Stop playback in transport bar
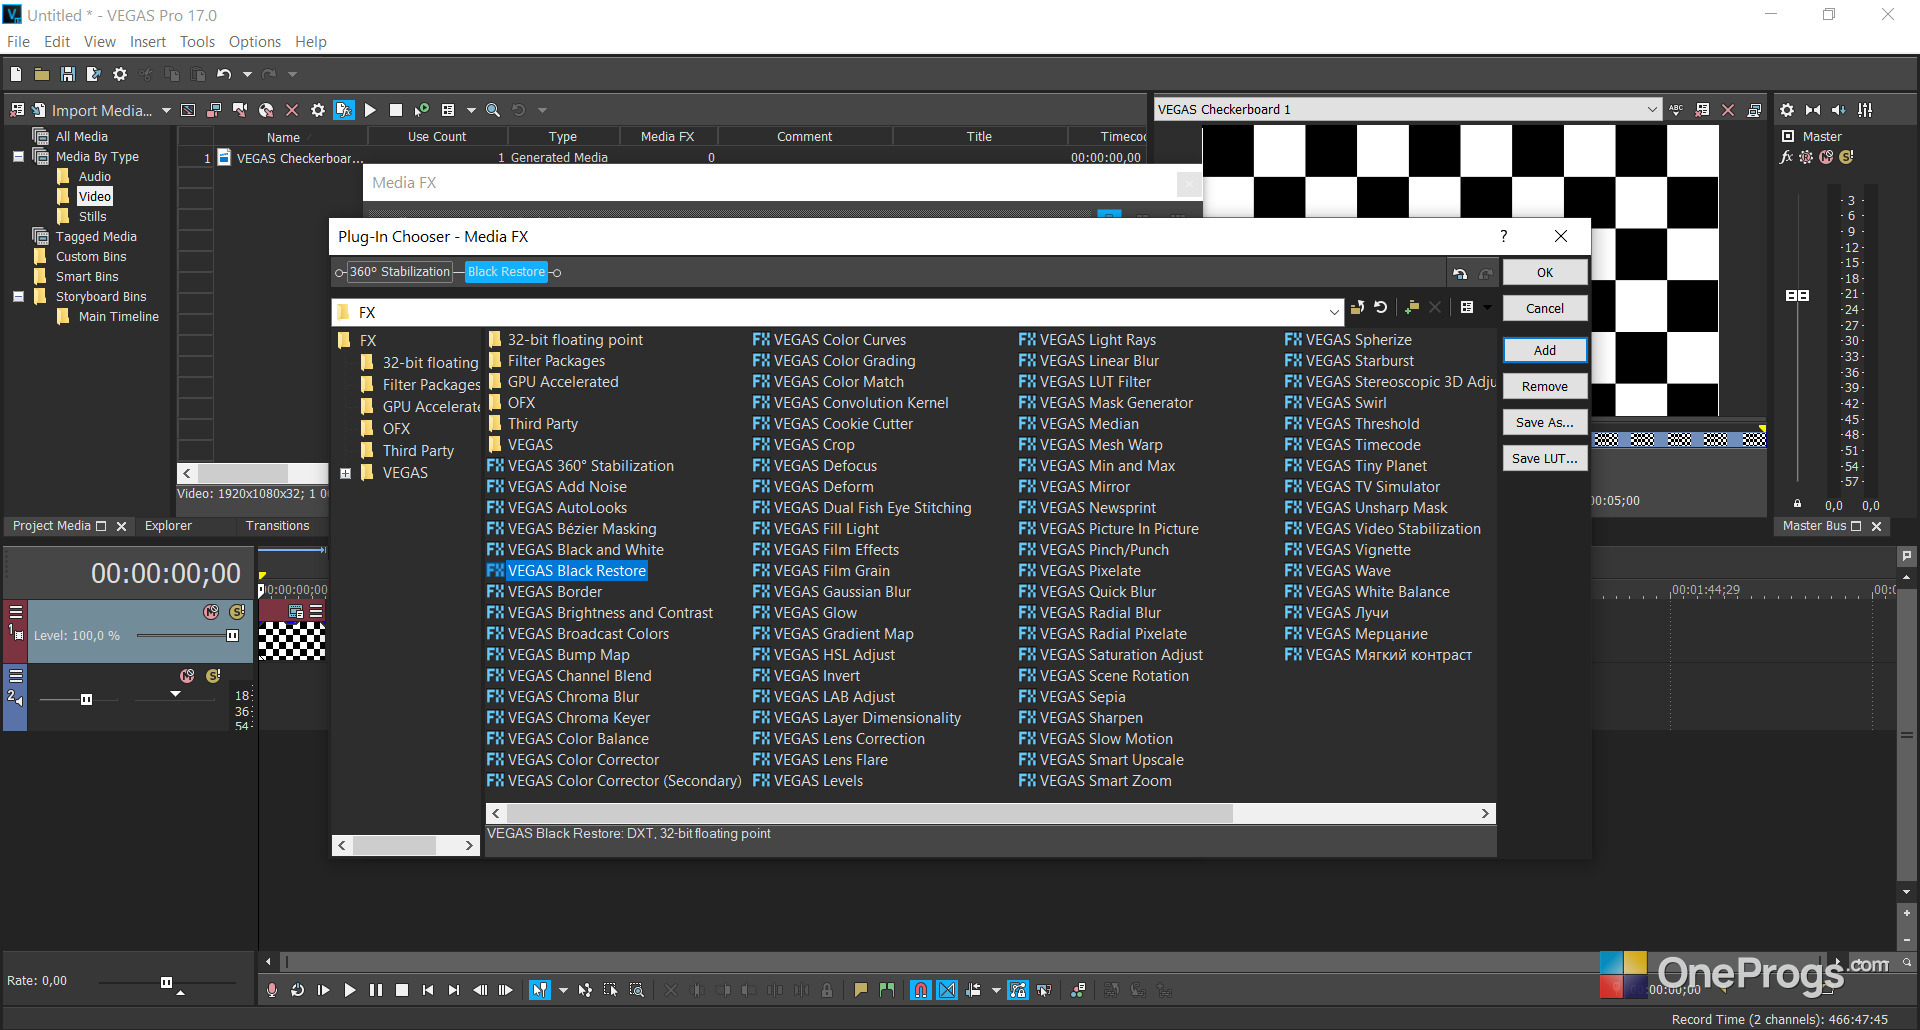This screenshot has height=1030, width=1920. click(402, 990)
